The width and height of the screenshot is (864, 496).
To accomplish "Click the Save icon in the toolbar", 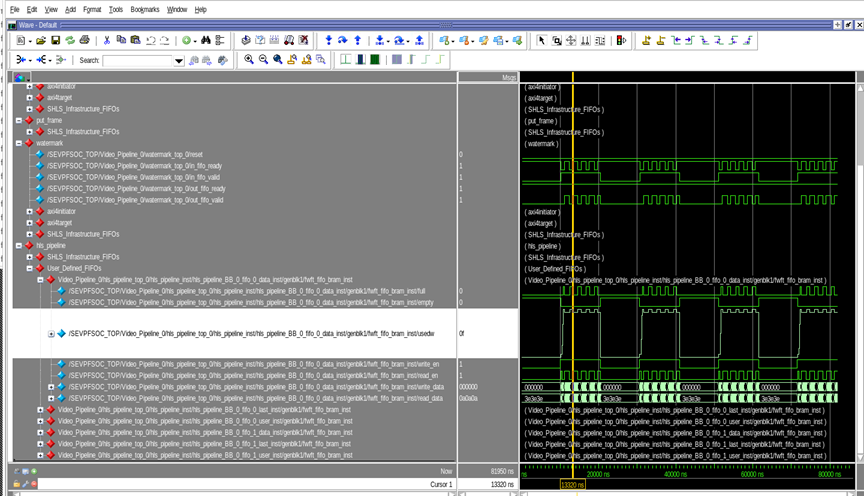I will click(x=56, y=40).
